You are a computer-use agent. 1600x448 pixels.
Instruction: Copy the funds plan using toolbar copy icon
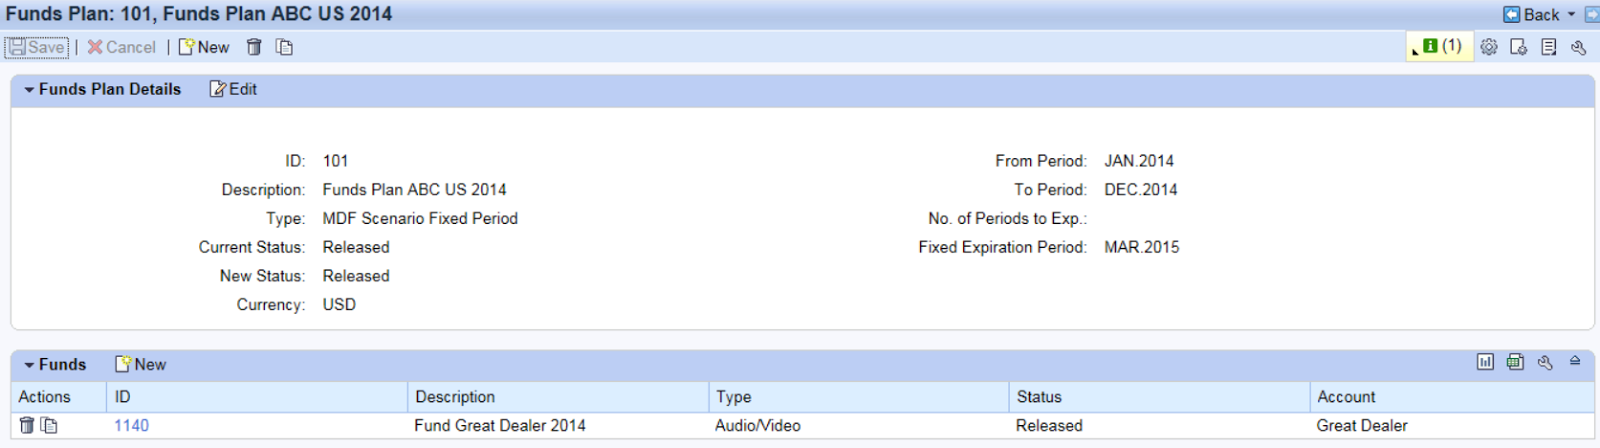point(284,47)
